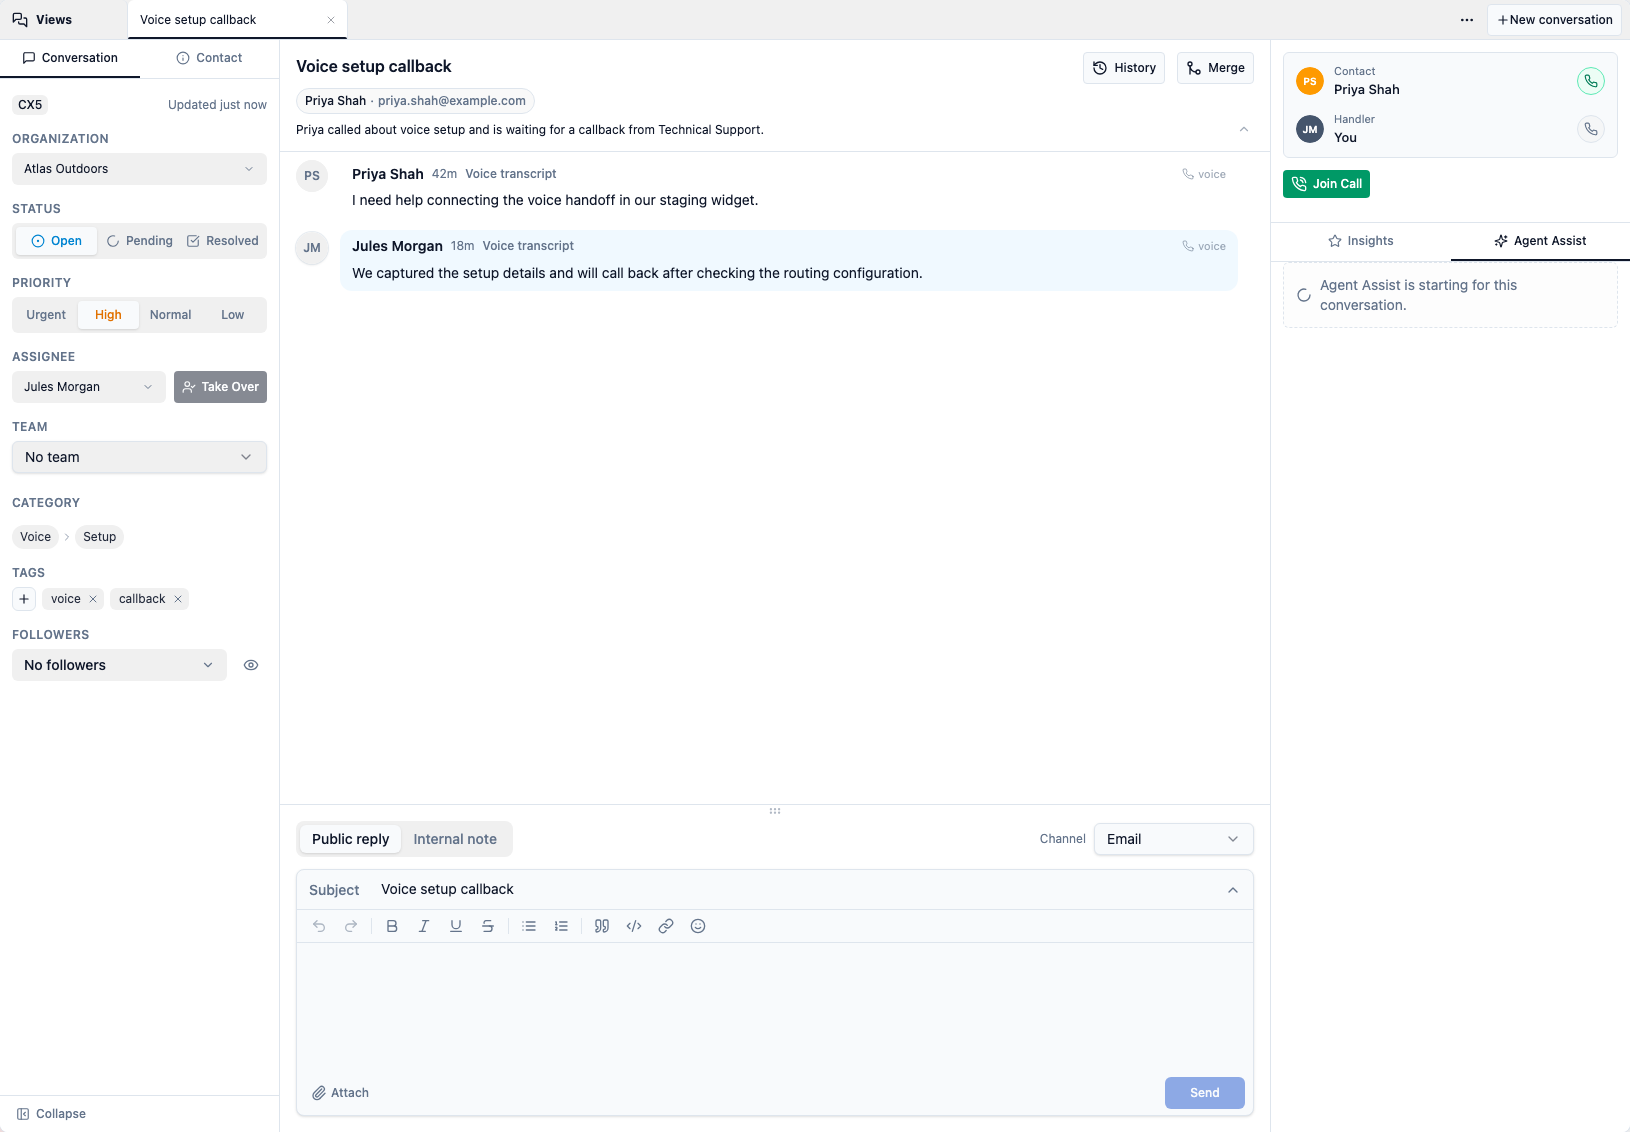The image size is (1630, 1132).
Task: Select the Voice category chip
Action: coord(35,537)
